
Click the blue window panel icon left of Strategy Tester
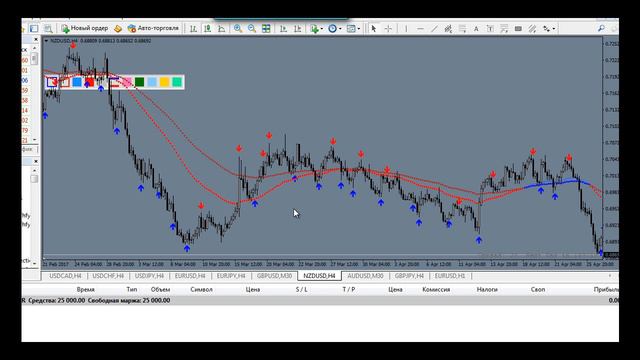(34, 29)
